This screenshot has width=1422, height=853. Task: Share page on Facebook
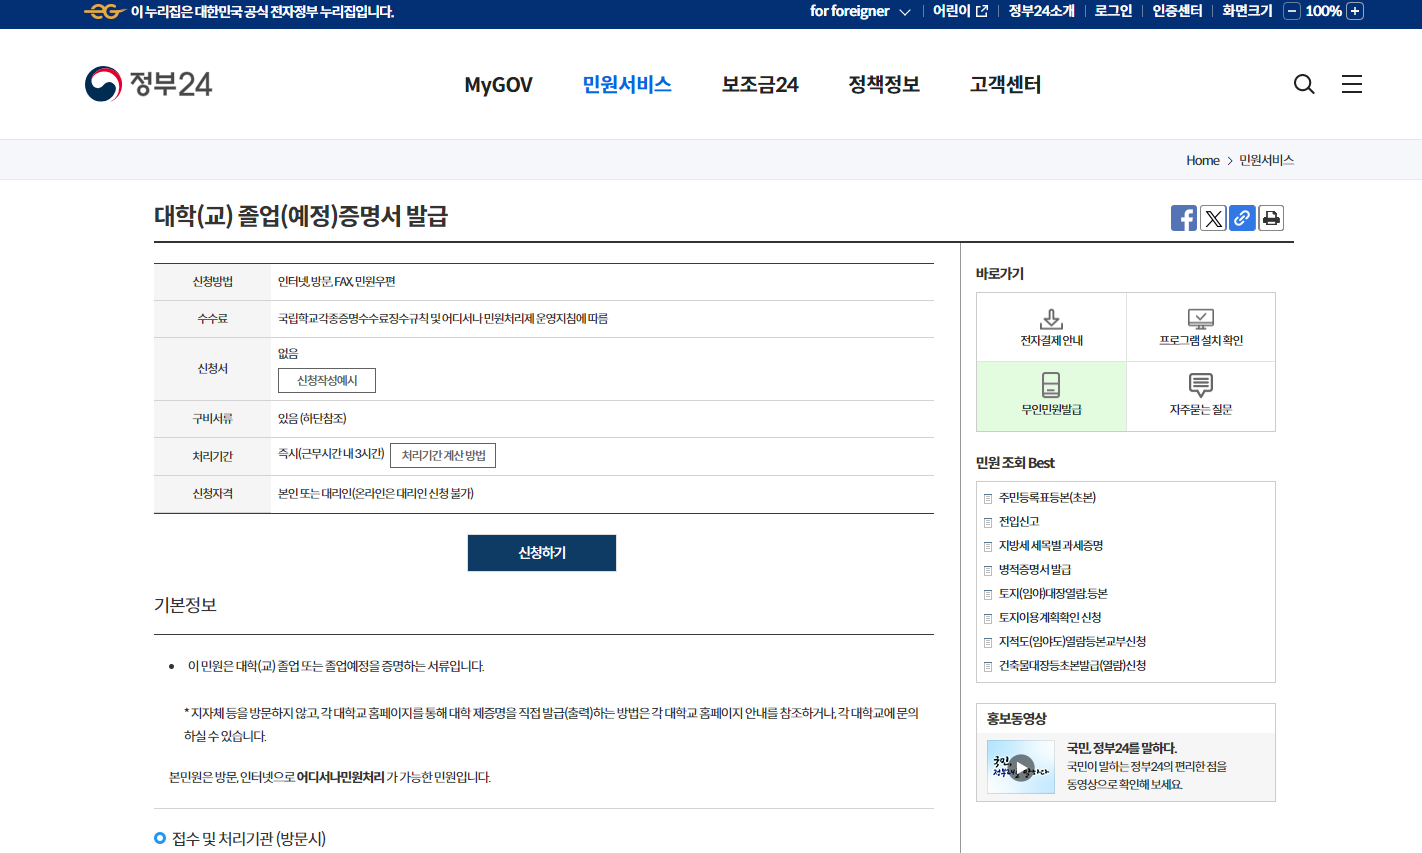click(x=1184, y=217)
